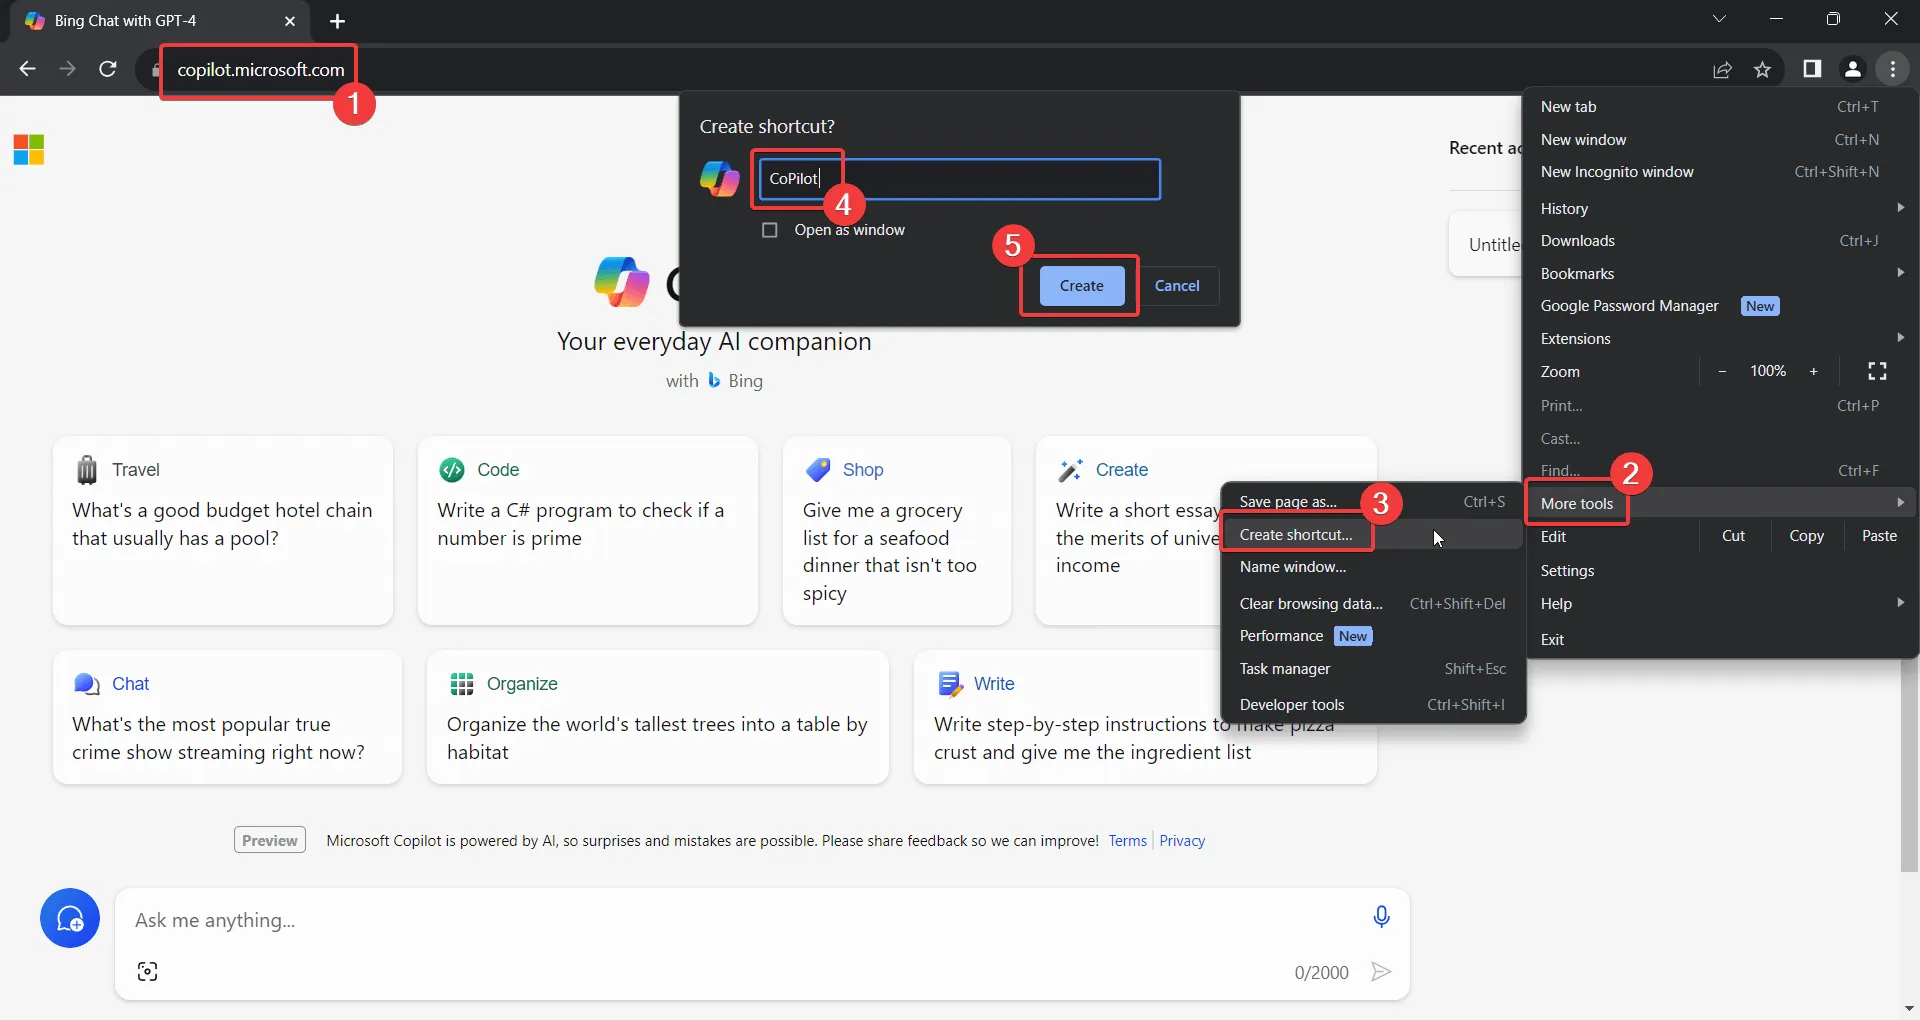1920x1020 pixels.
Task: Open a New Incognito window
Action: coord(1721,172)
